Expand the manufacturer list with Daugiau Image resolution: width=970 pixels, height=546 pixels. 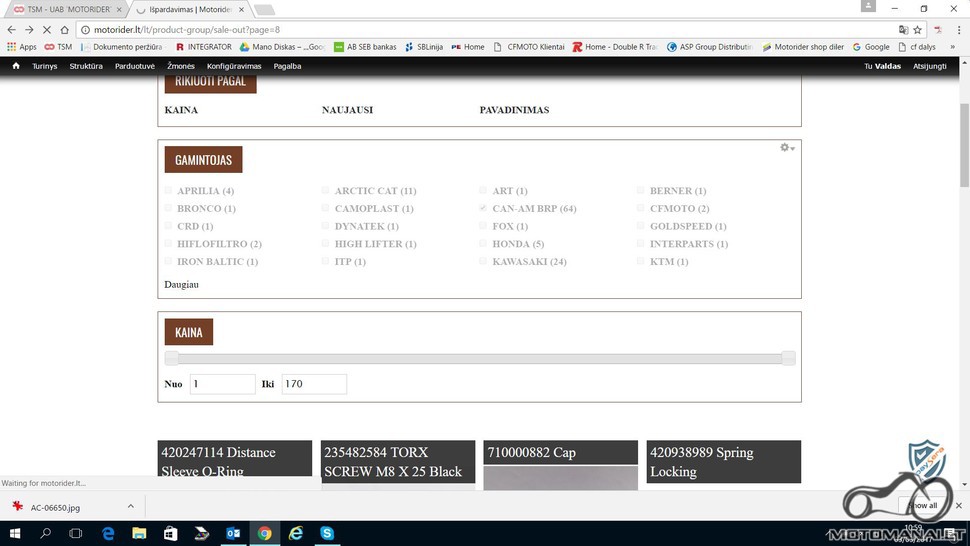click(x=181, y=284)
